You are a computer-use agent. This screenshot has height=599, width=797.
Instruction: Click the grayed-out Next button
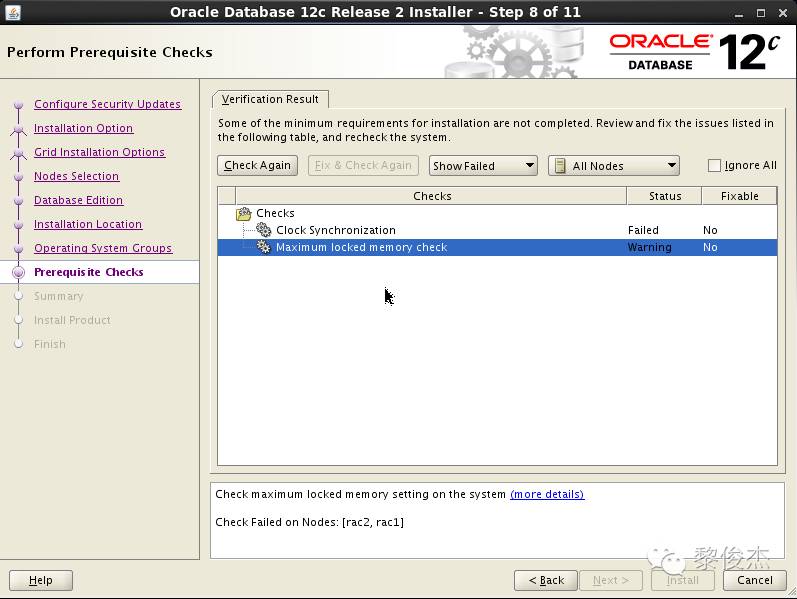pyautogui.click(x=610, y=580)
